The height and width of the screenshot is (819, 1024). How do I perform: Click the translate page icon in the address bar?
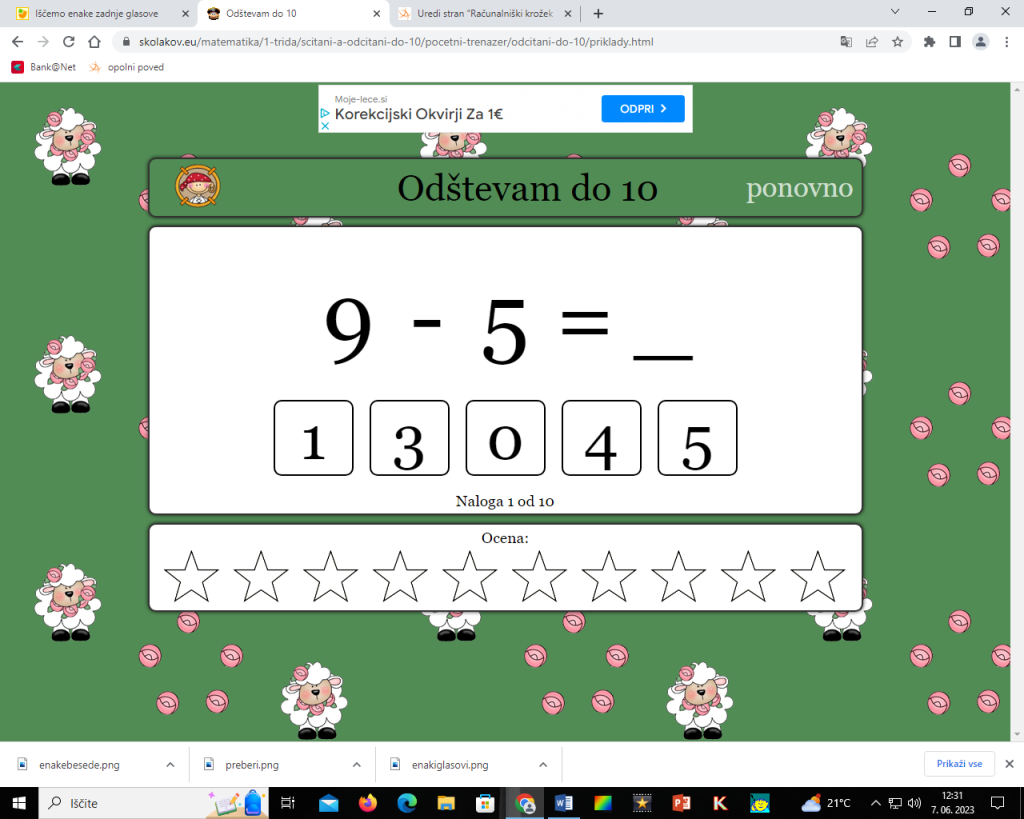(x=846, y=42)
